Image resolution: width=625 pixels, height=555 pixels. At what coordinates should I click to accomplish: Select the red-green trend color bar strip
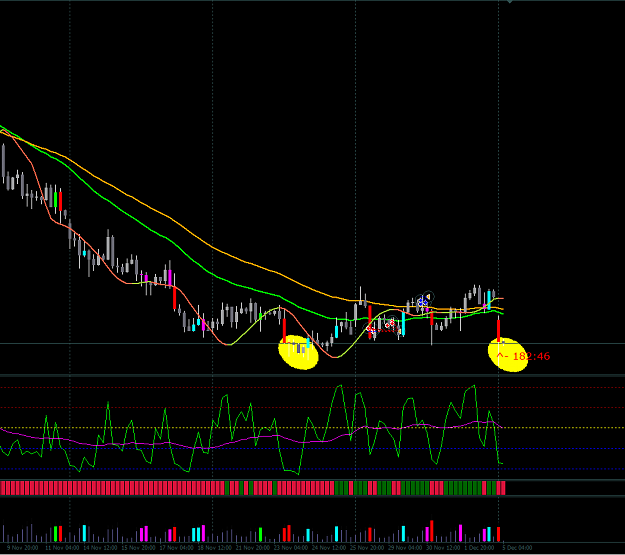pyautogui.click(x=253, y=488)
